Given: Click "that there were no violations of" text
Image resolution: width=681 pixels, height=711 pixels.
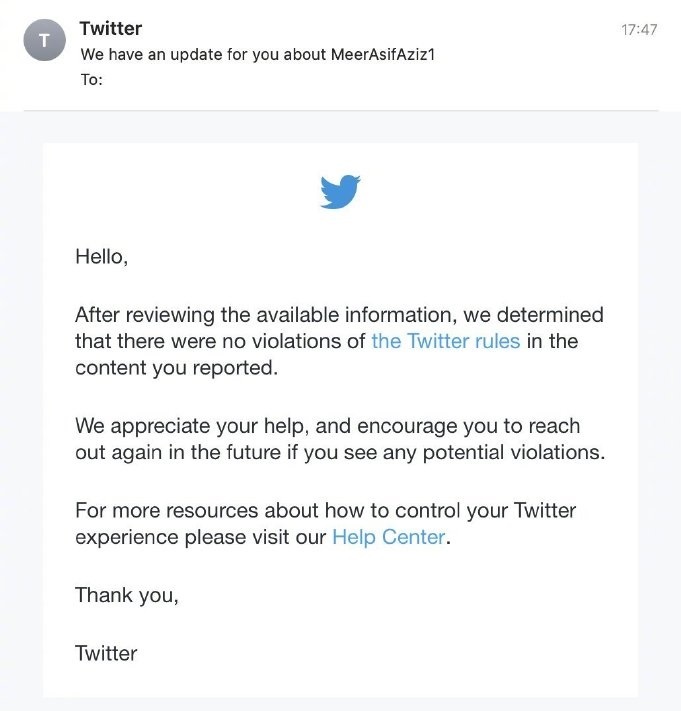Looking at the screenshot, I should [x=220, y=341].
